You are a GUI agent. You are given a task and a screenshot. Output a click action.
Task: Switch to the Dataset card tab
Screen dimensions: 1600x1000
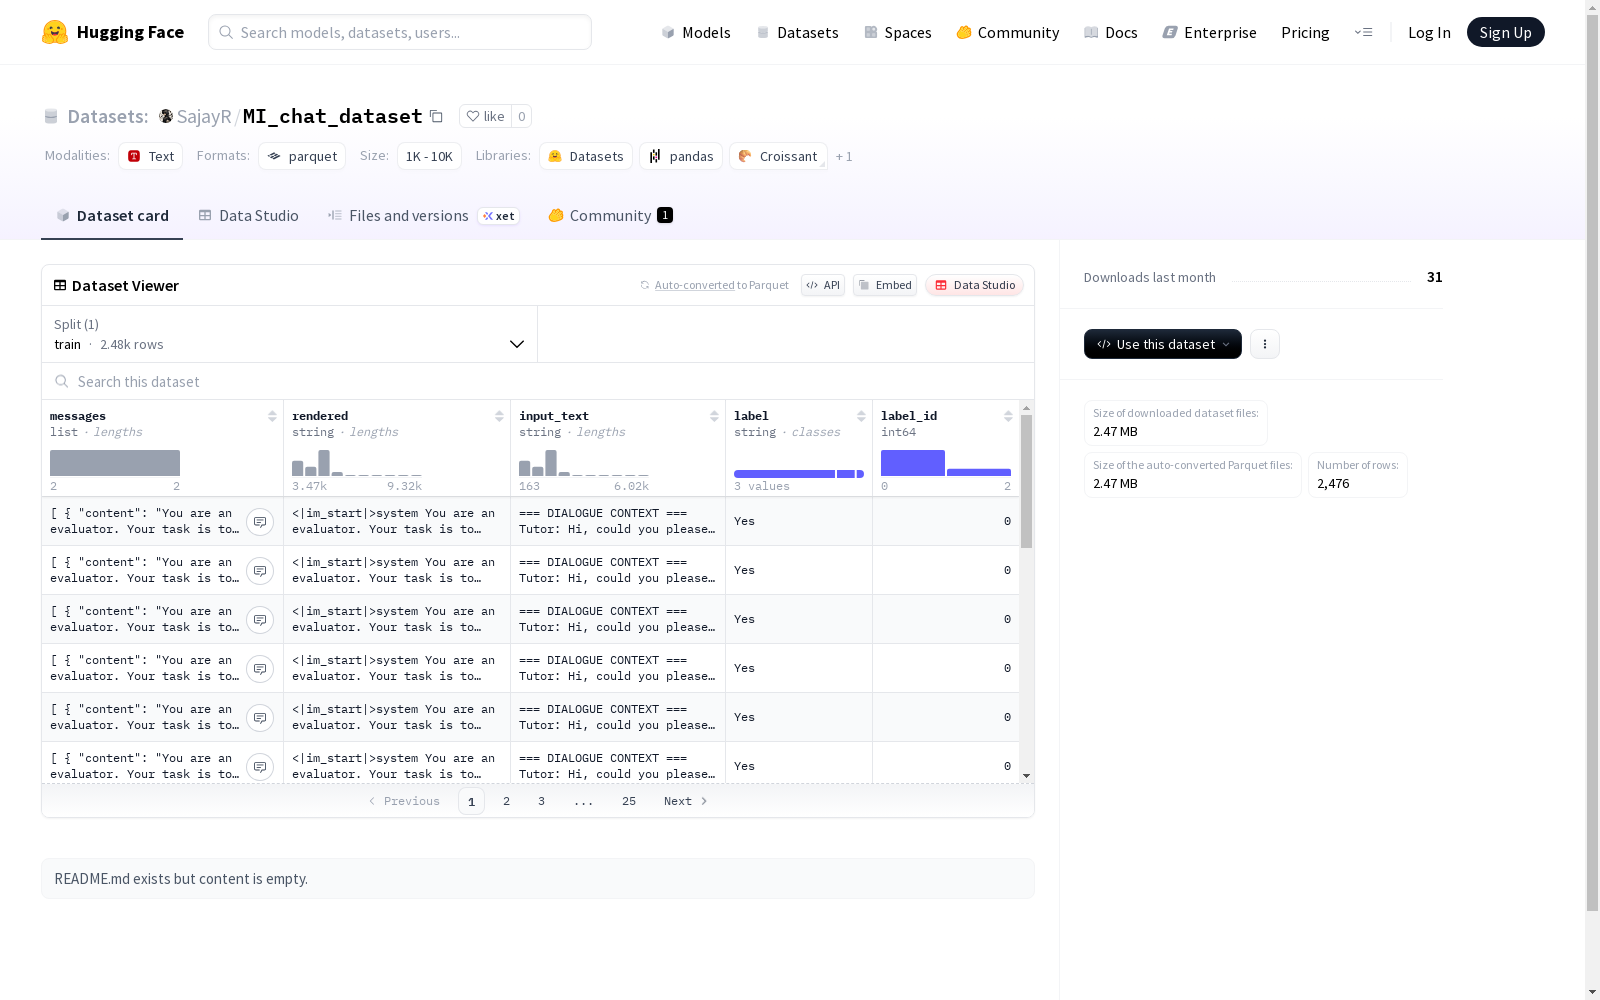coord(112,216)
